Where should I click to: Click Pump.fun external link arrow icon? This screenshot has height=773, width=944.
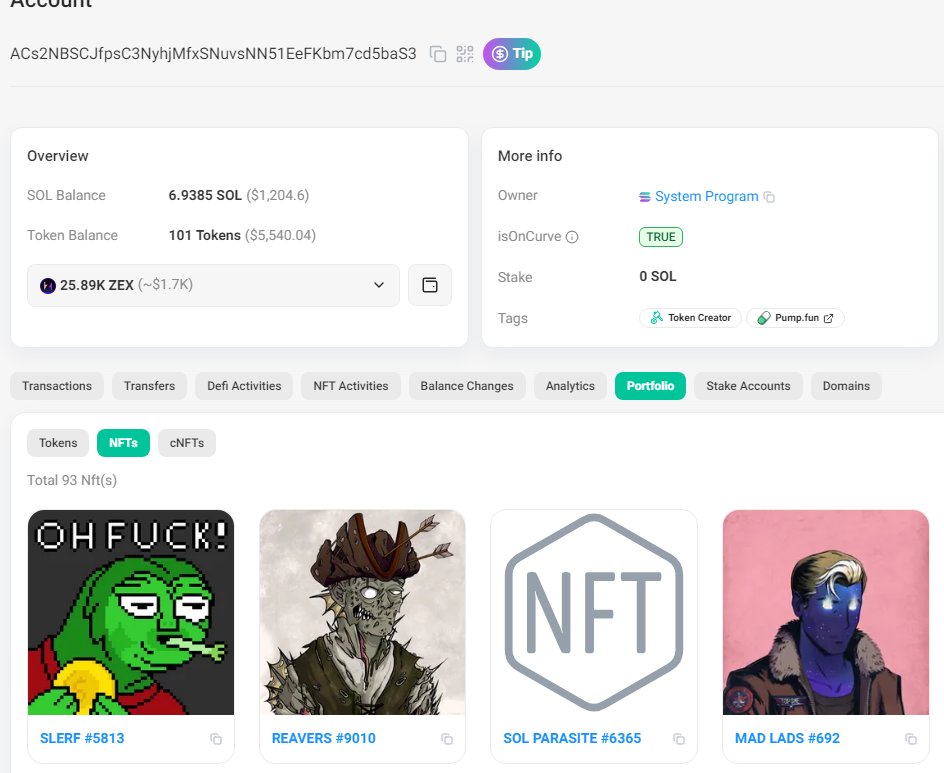click(x=828, y=318)
